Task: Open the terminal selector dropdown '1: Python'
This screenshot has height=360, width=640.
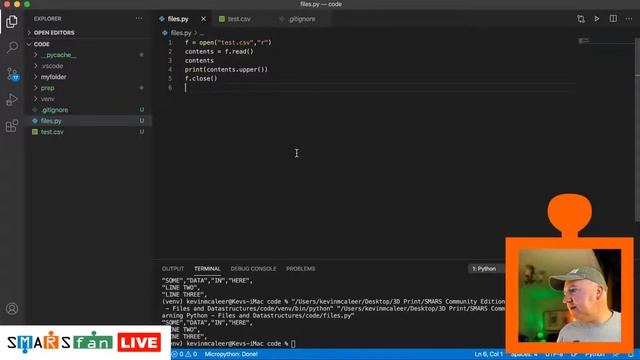Action: click(x=486, y=269)
